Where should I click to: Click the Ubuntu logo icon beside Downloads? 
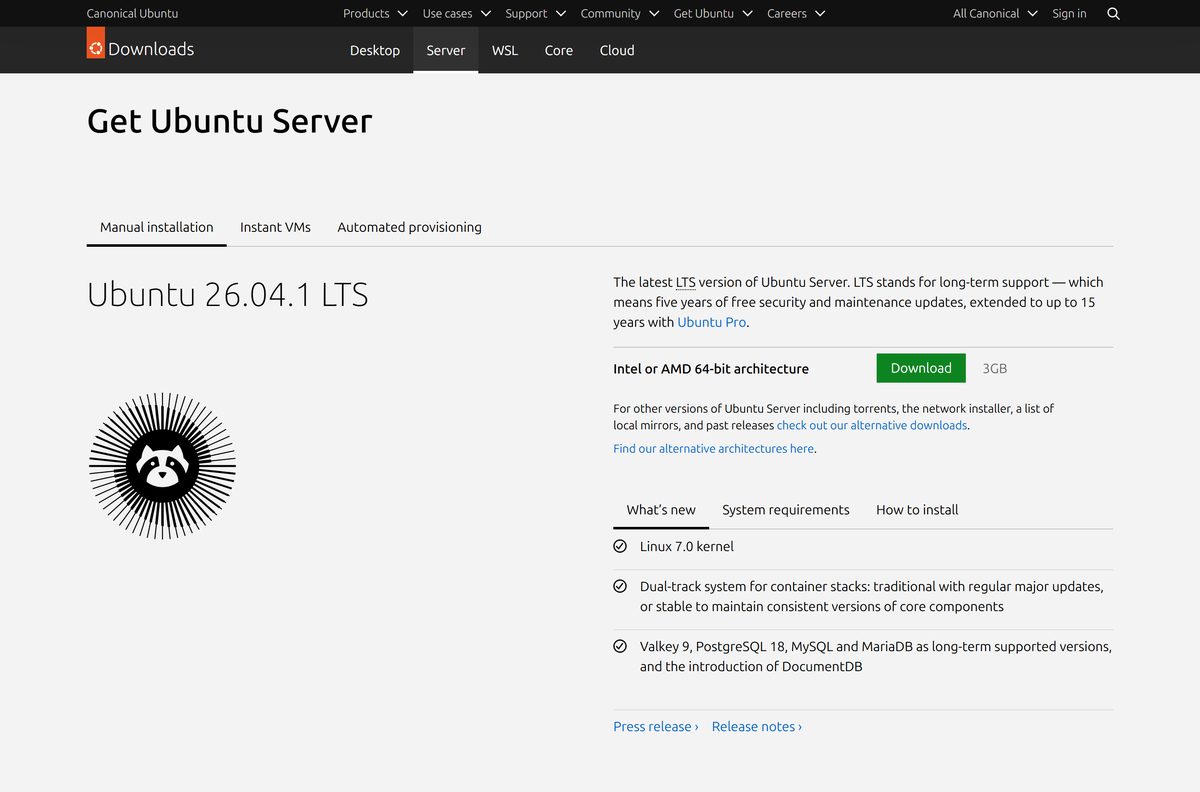[96, 43]
